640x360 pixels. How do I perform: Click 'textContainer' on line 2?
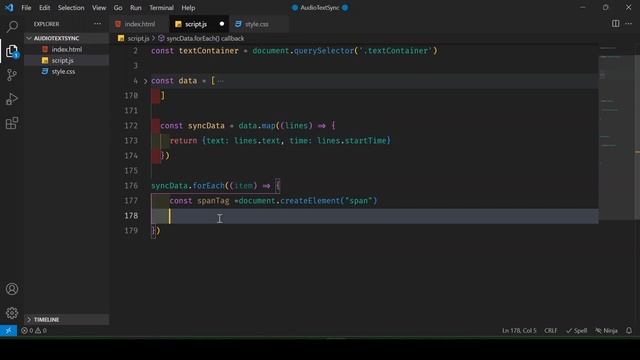click(x=209, y=51)
